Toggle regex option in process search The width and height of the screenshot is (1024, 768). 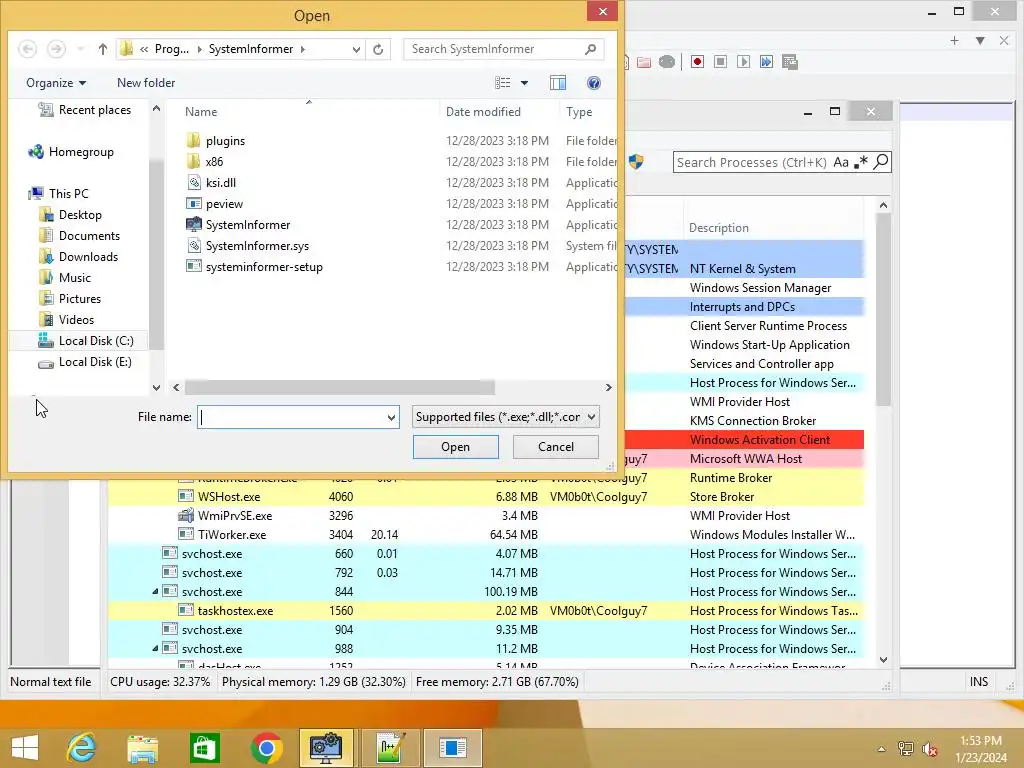861,162
